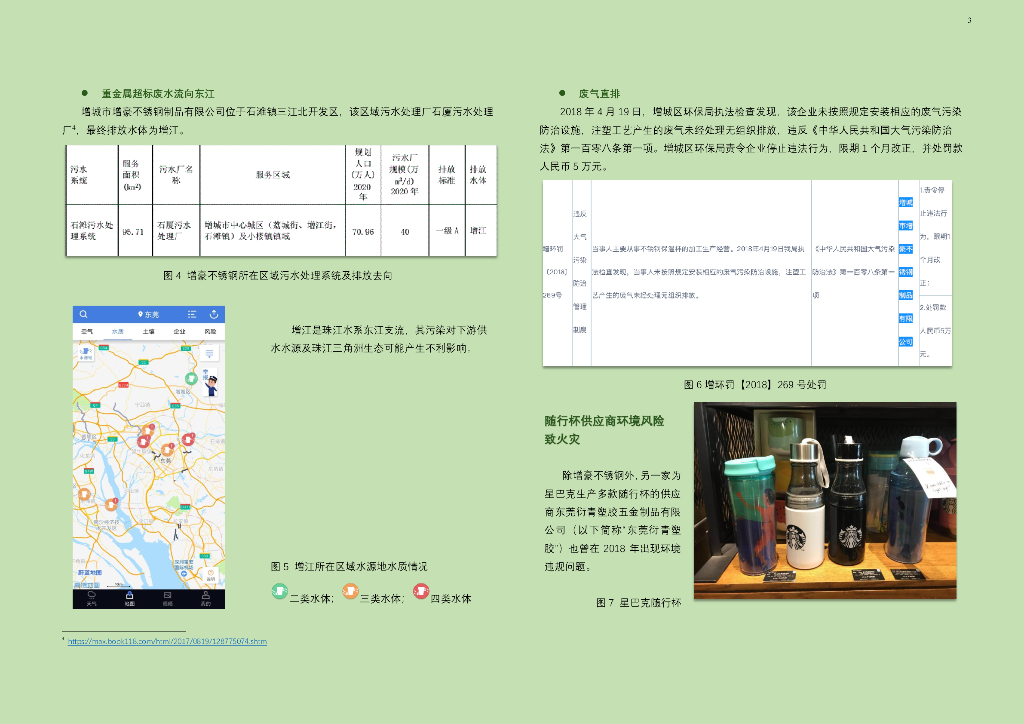Select the red marker near Shilong
The width and height of the screenshot is (1024, 724).
(x=188, y=439)
